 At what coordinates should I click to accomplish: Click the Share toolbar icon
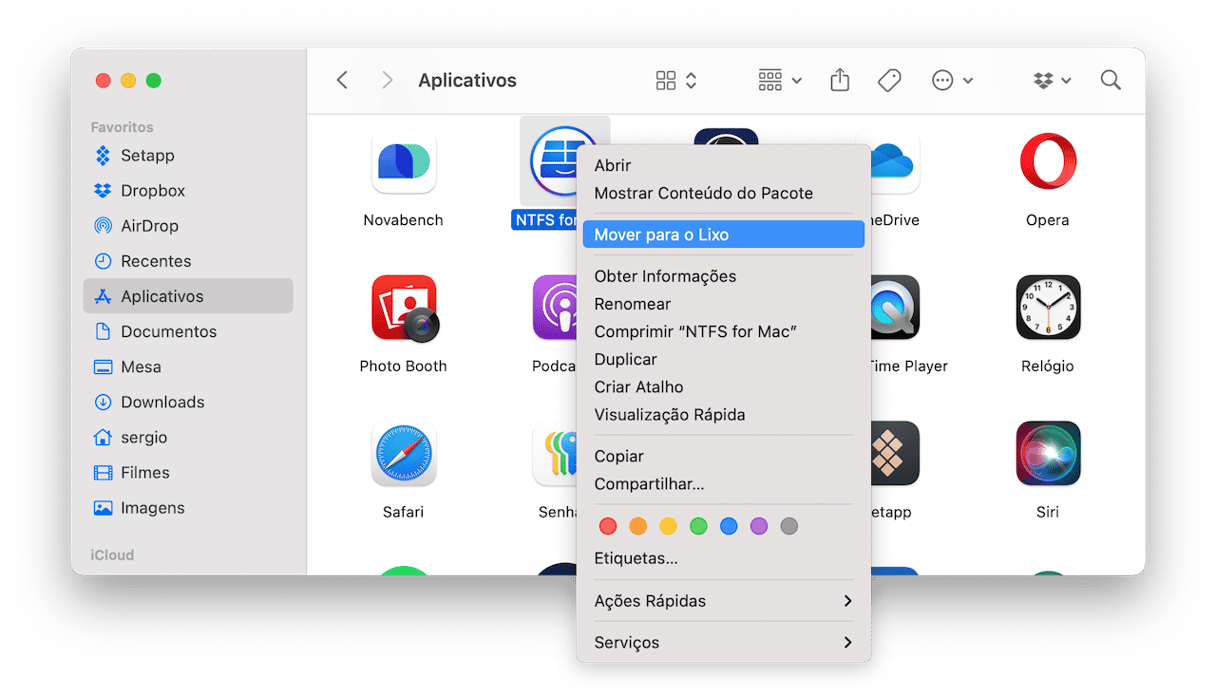point(840,80)
